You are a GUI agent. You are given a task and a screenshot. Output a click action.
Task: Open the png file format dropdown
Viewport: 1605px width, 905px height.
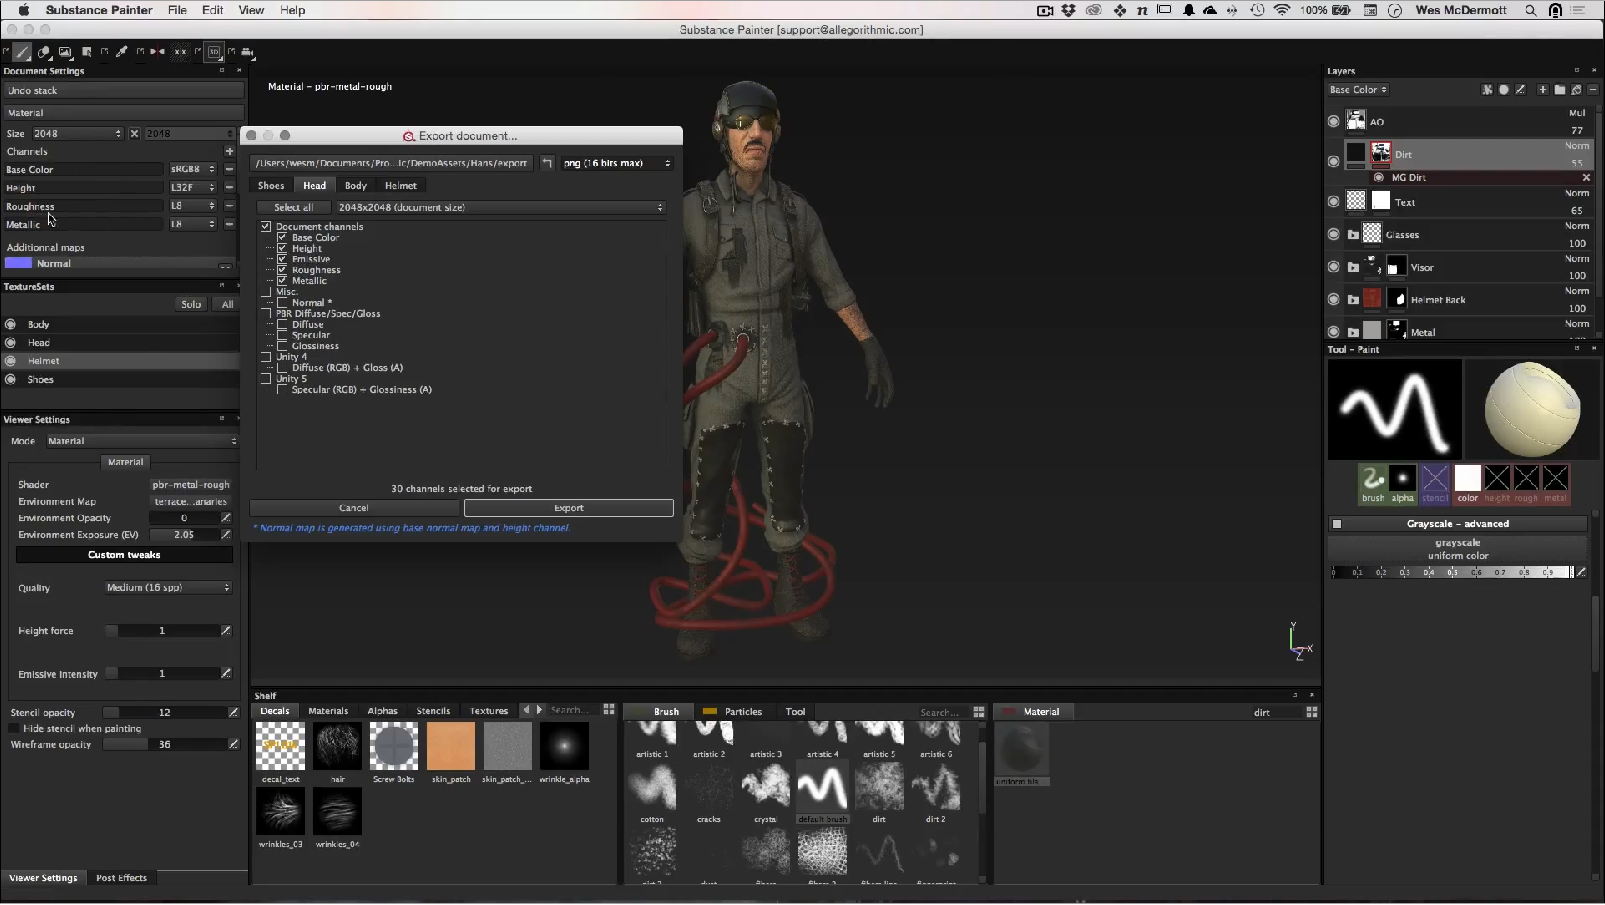617,163
